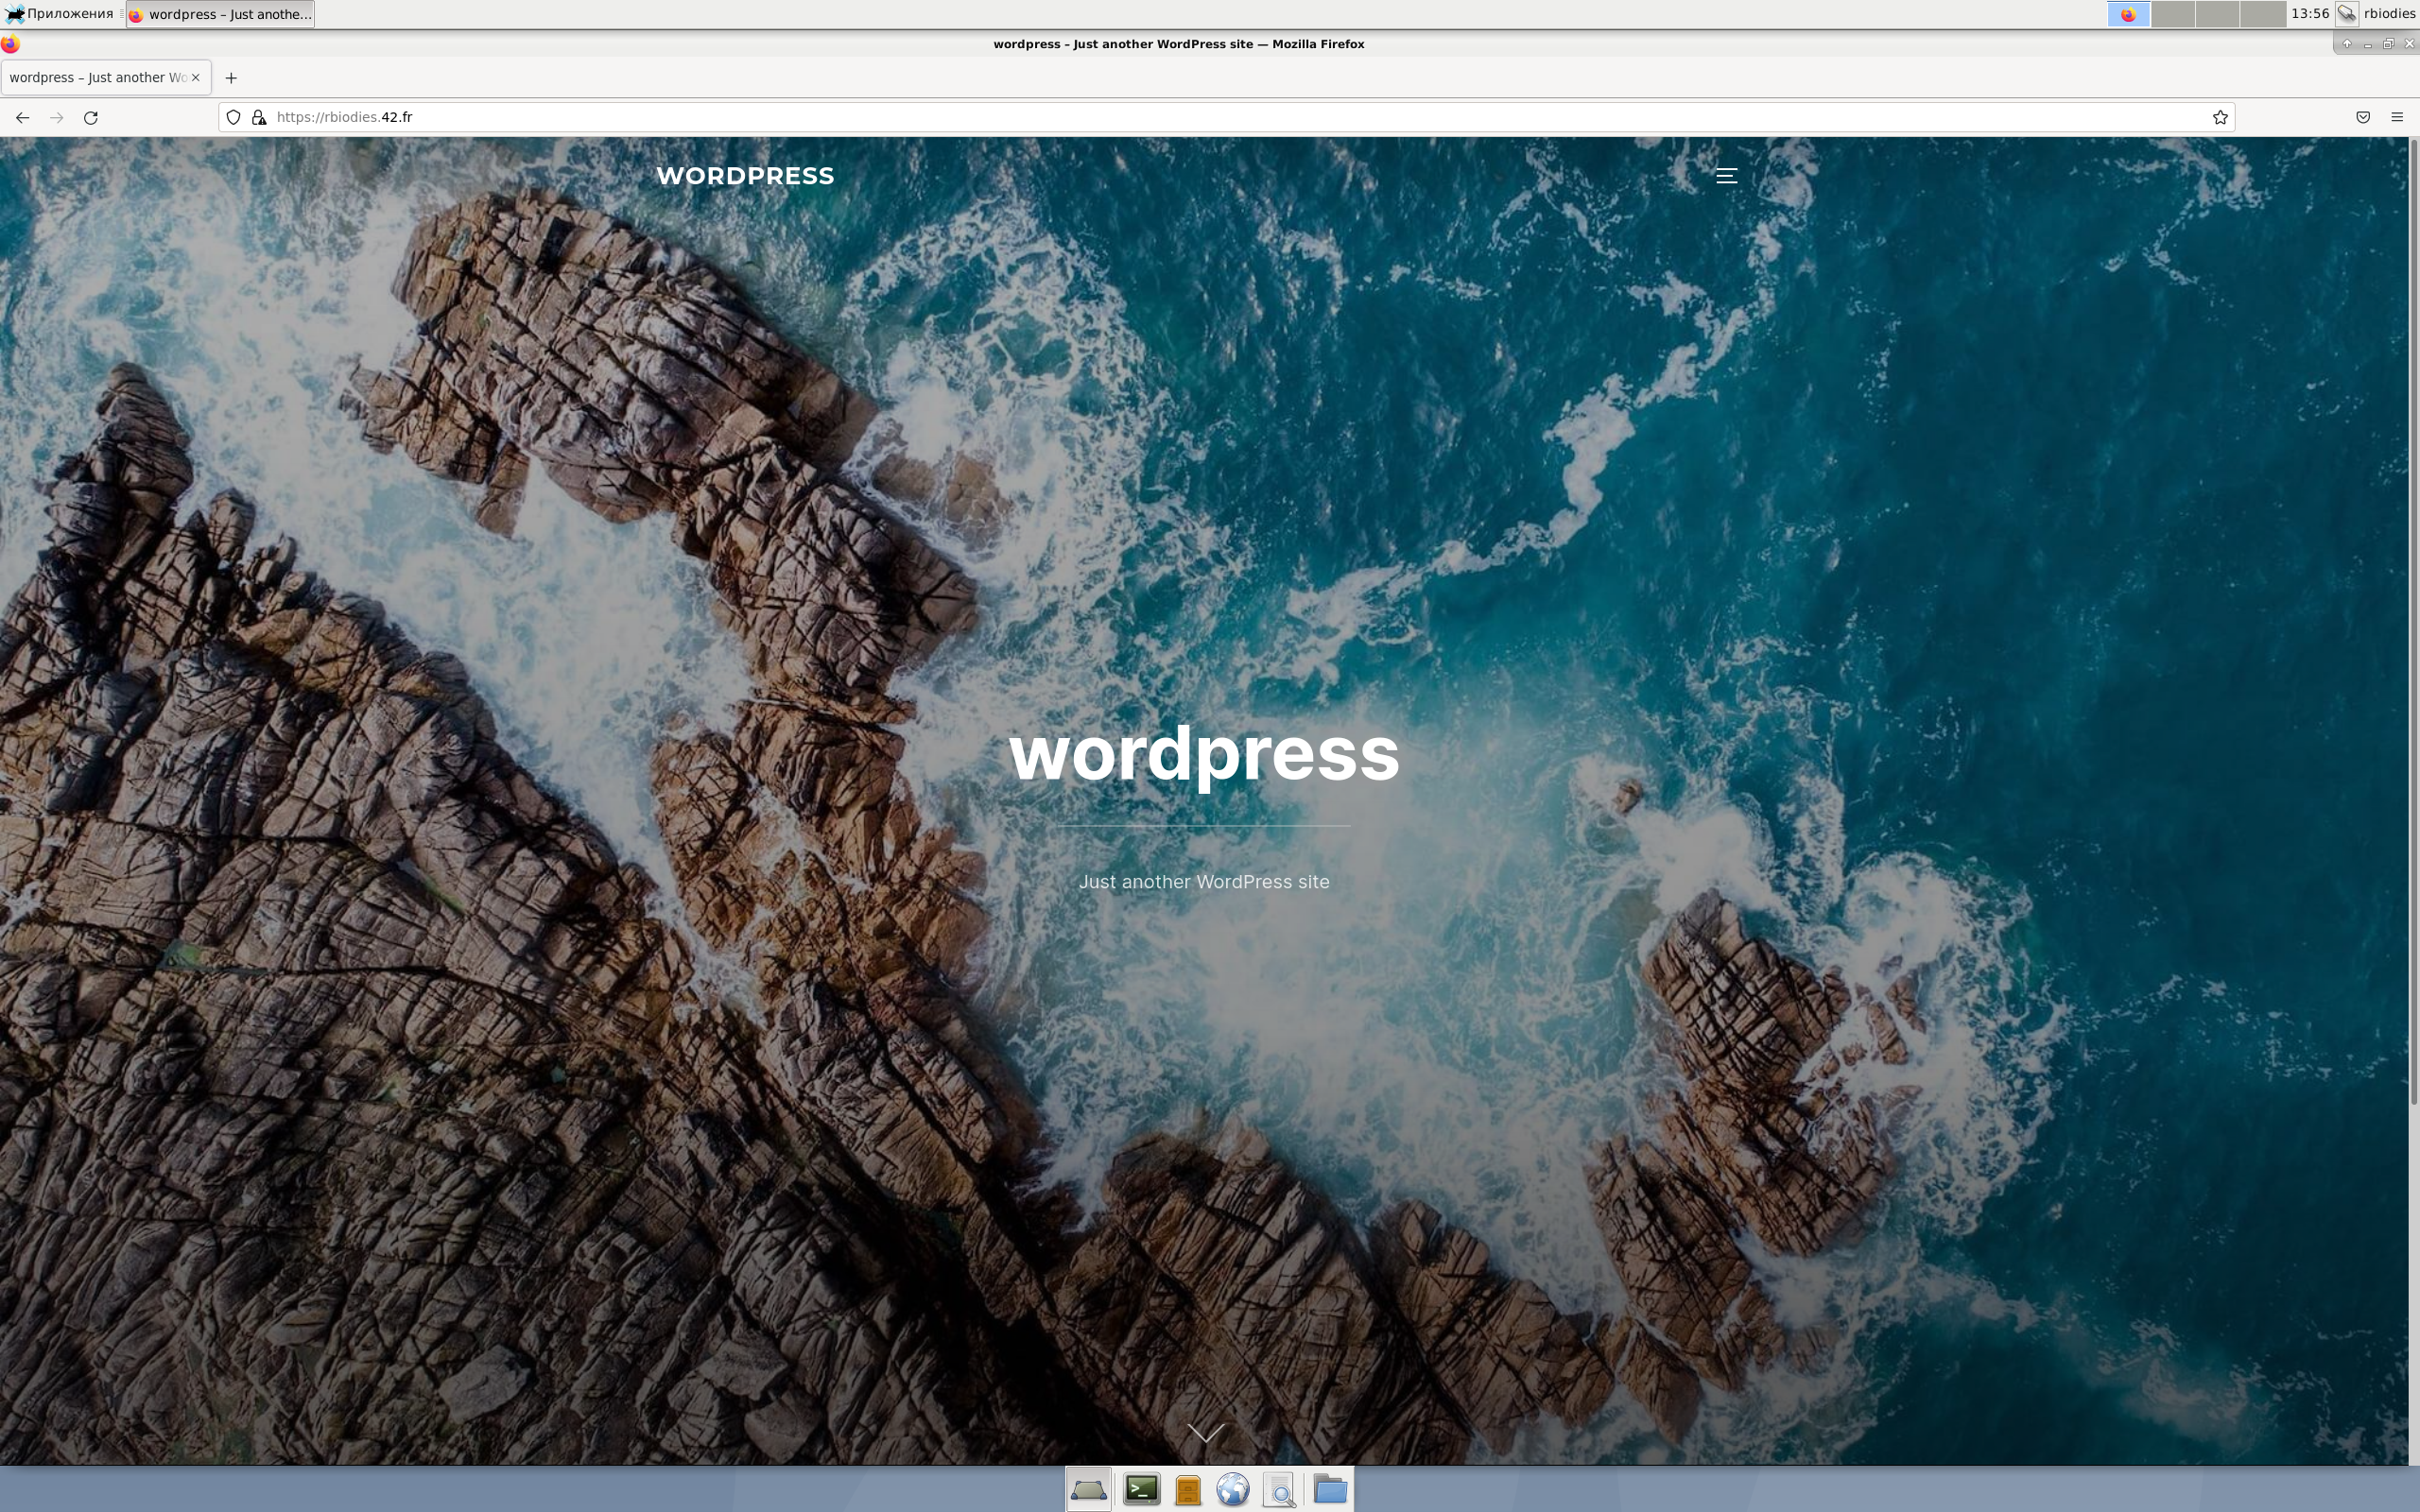This screenshot has width=2420, height=1512.
Task: Open the Firefox application menu
Action: (x=2397, y=117)
